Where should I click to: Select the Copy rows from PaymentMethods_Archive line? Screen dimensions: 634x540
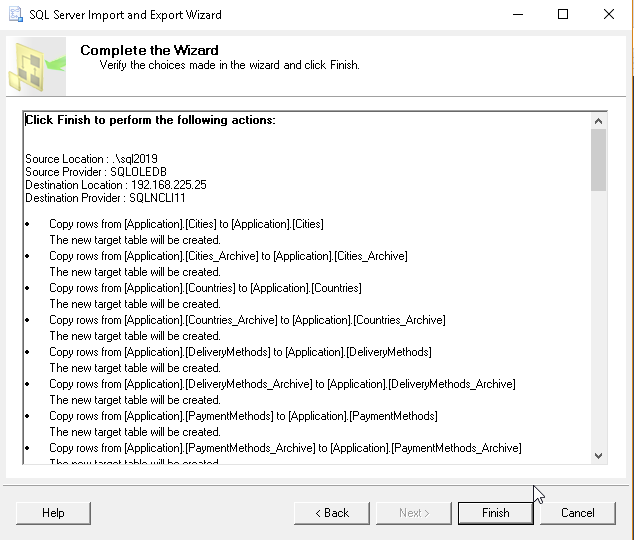pos(285,448)
